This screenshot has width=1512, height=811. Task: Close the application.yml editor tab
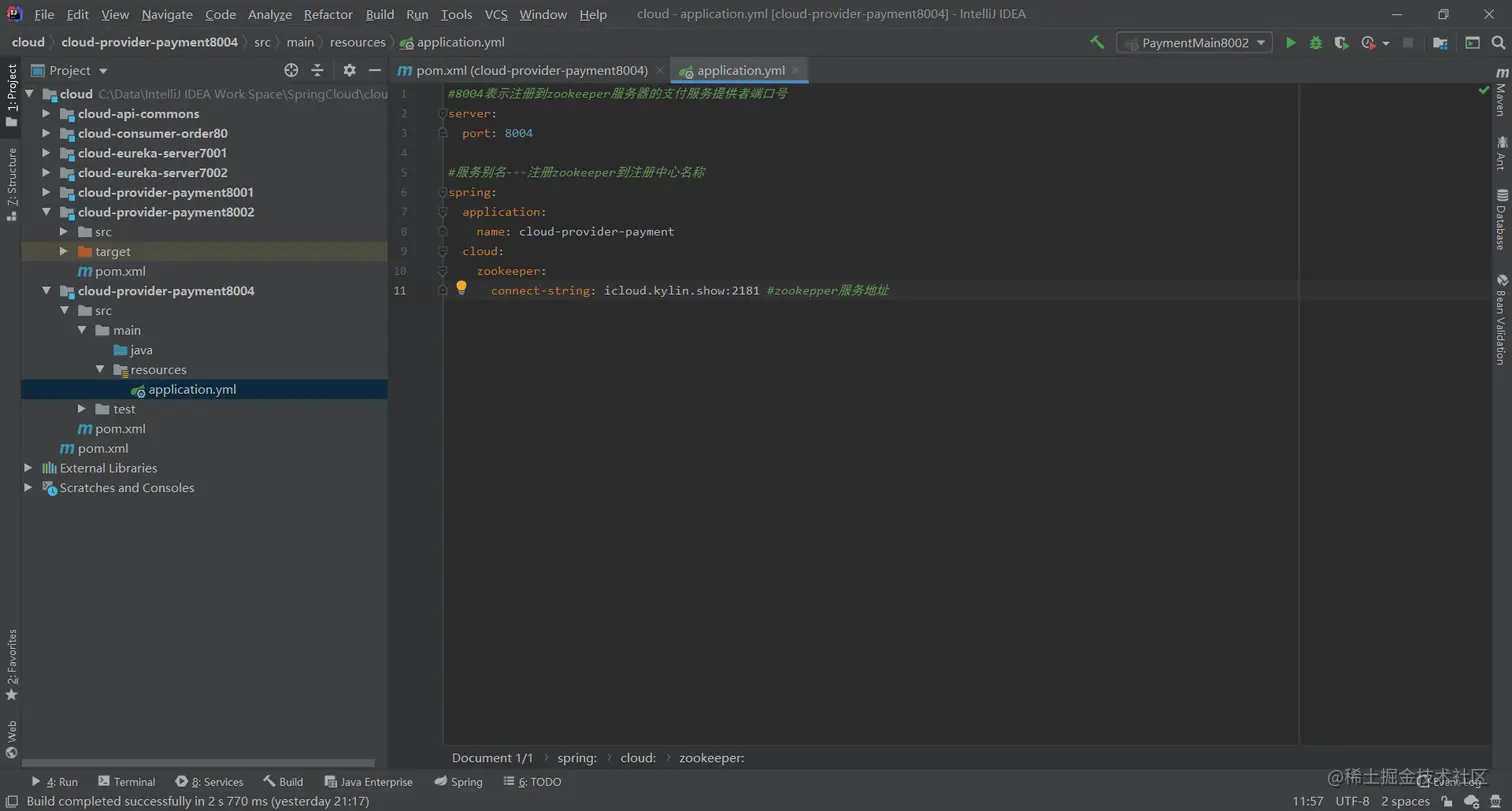coord(796,70)
